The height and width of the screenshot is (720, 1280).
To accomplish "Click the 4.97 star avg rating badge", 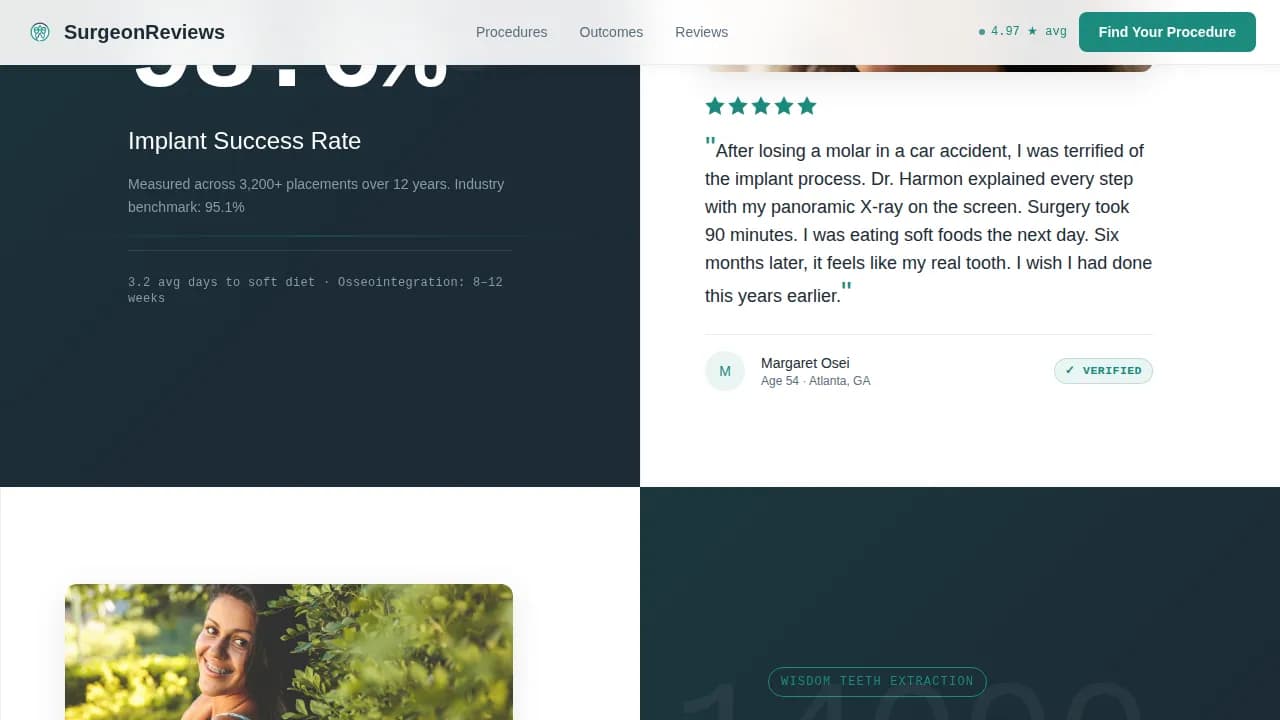I will point(1022,32).
